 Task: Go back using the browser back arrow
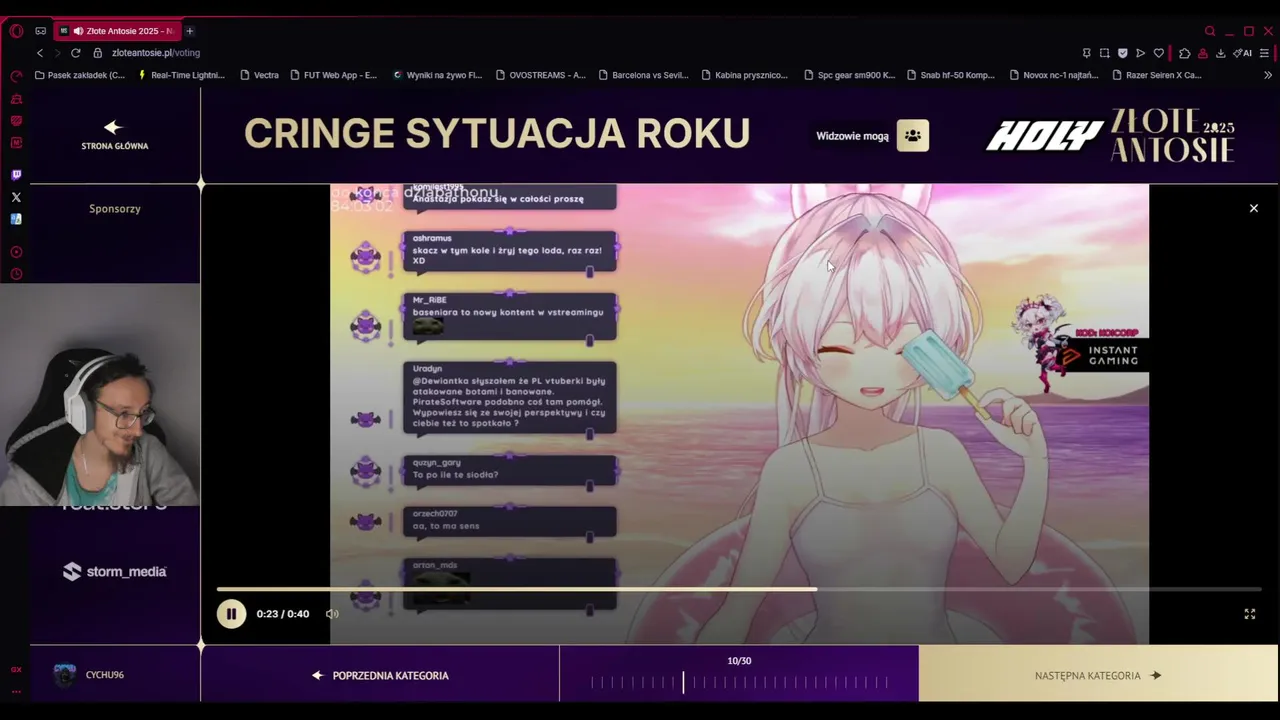[40, 53]
